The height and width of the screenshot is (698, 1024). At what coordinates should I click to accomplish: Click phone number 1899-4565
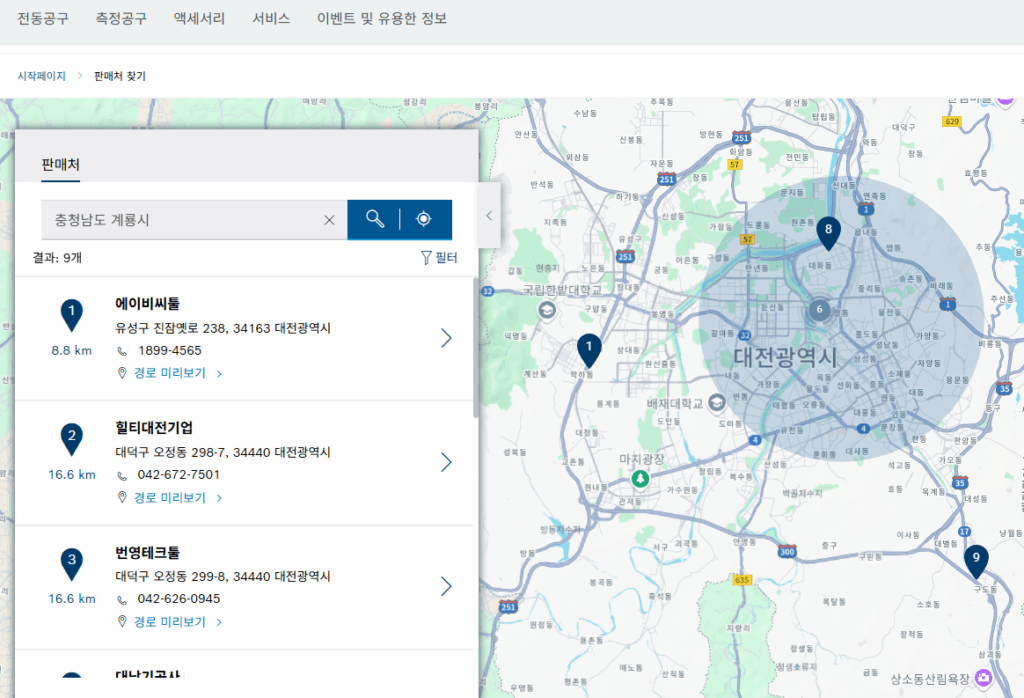click(170, 351)
